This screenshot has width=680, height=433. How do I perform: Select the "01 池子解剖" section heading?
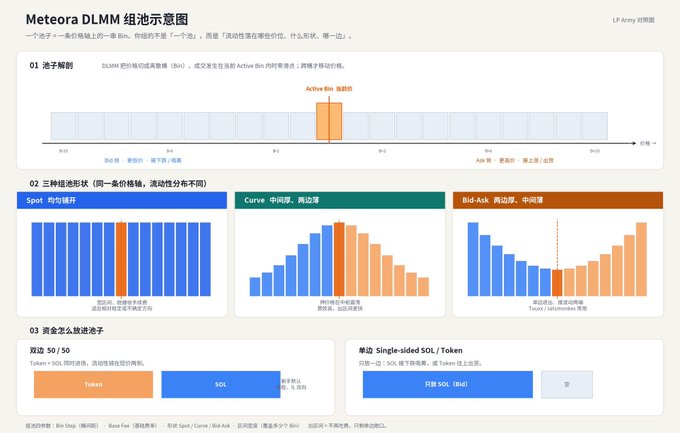pos(51,66)
